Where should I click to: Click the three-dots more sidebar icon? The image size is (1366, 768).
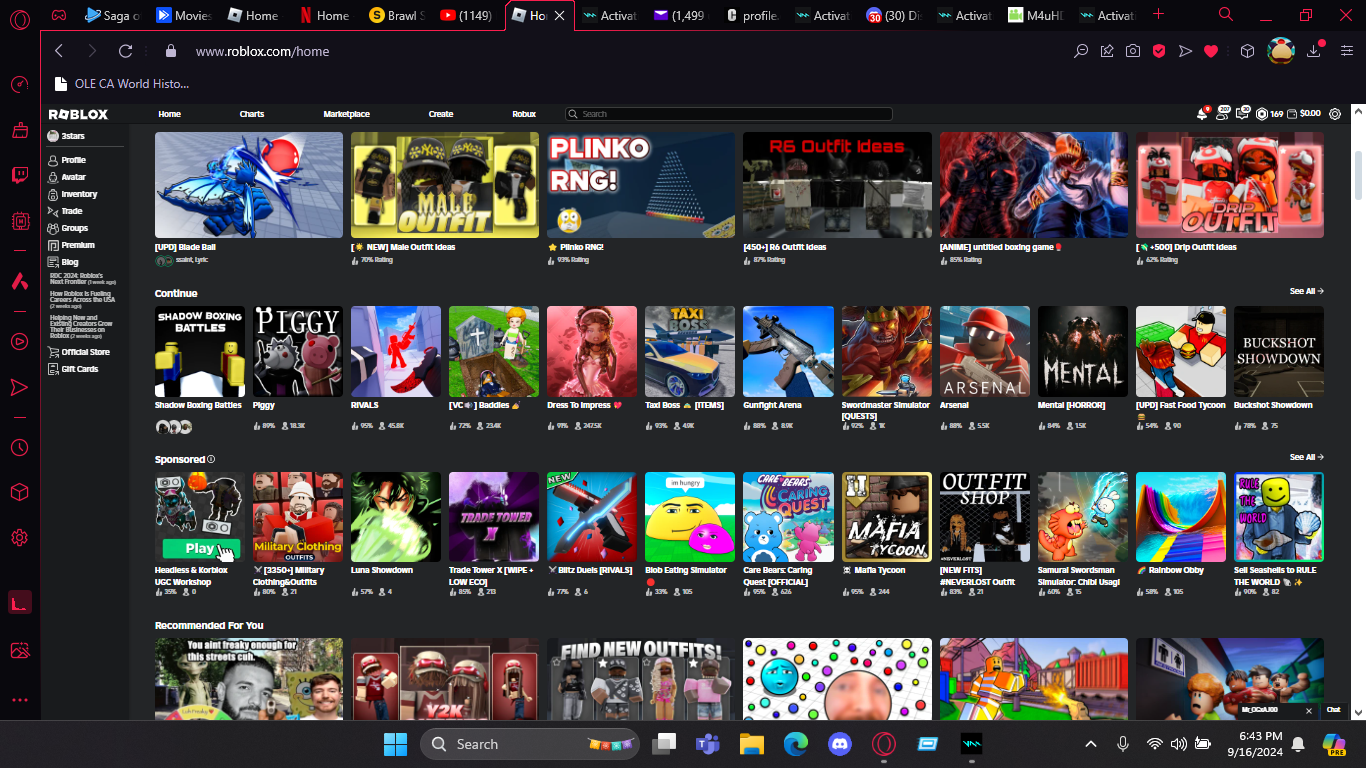[19, 700]
